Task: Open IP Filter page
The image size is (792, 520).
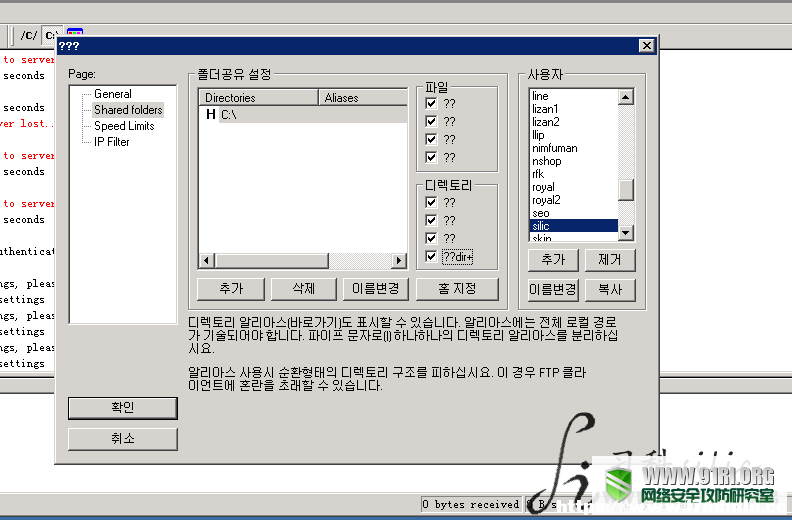Action: (x=112, y=142)
